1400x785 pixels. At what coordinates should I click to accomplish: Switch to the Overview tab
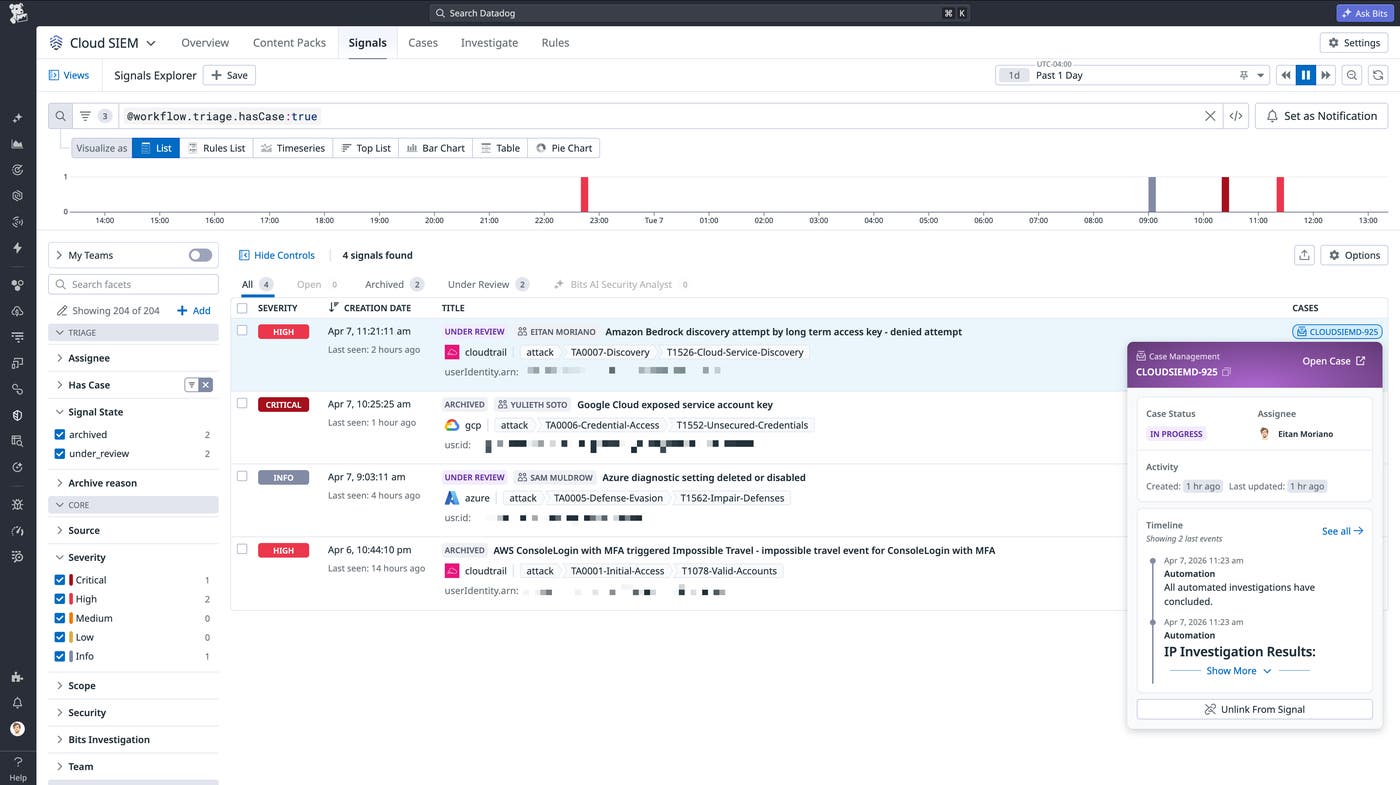(x=205, y=43)
